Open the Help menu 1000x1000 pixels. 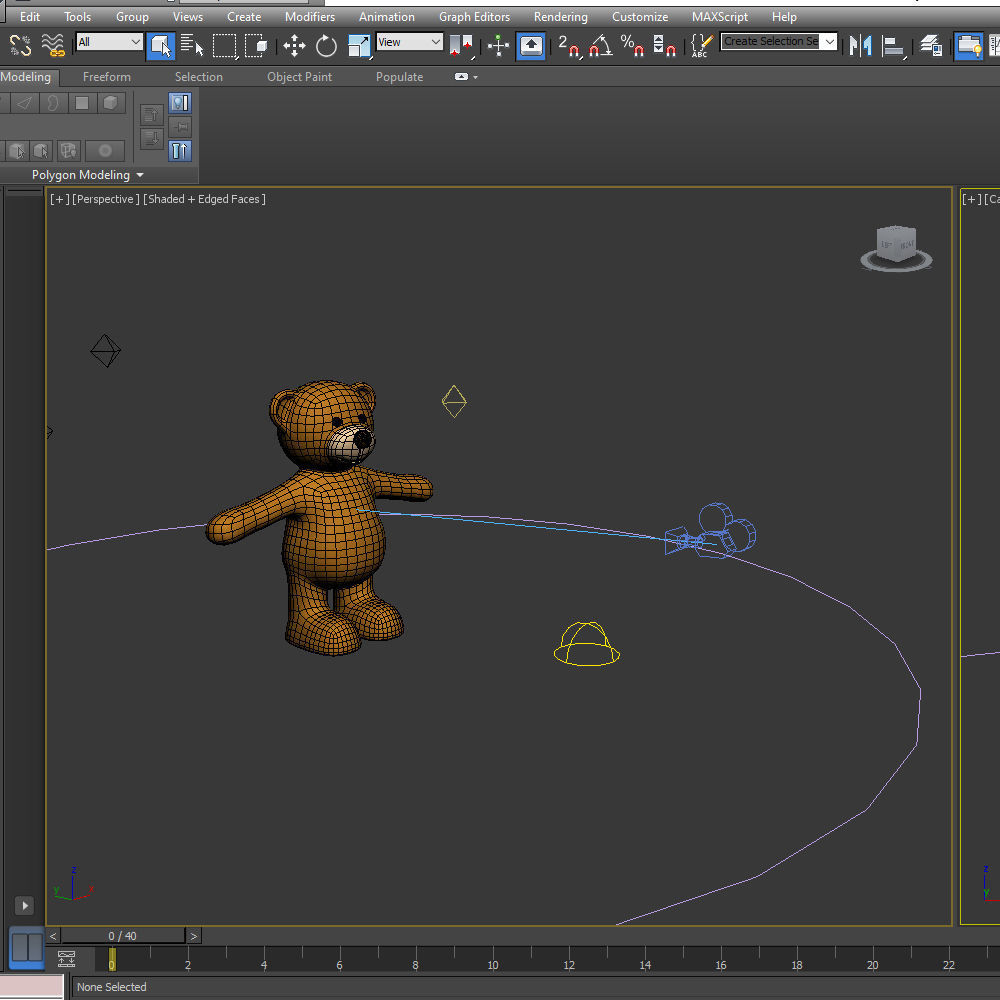(784, 17)
